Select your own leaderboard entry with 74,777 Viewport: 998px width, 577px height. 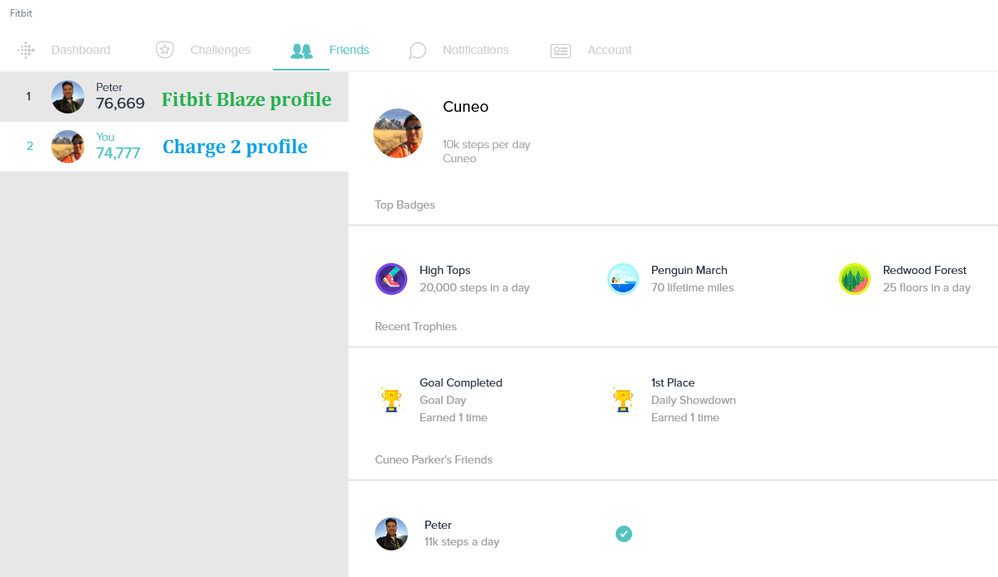point(118,146)
